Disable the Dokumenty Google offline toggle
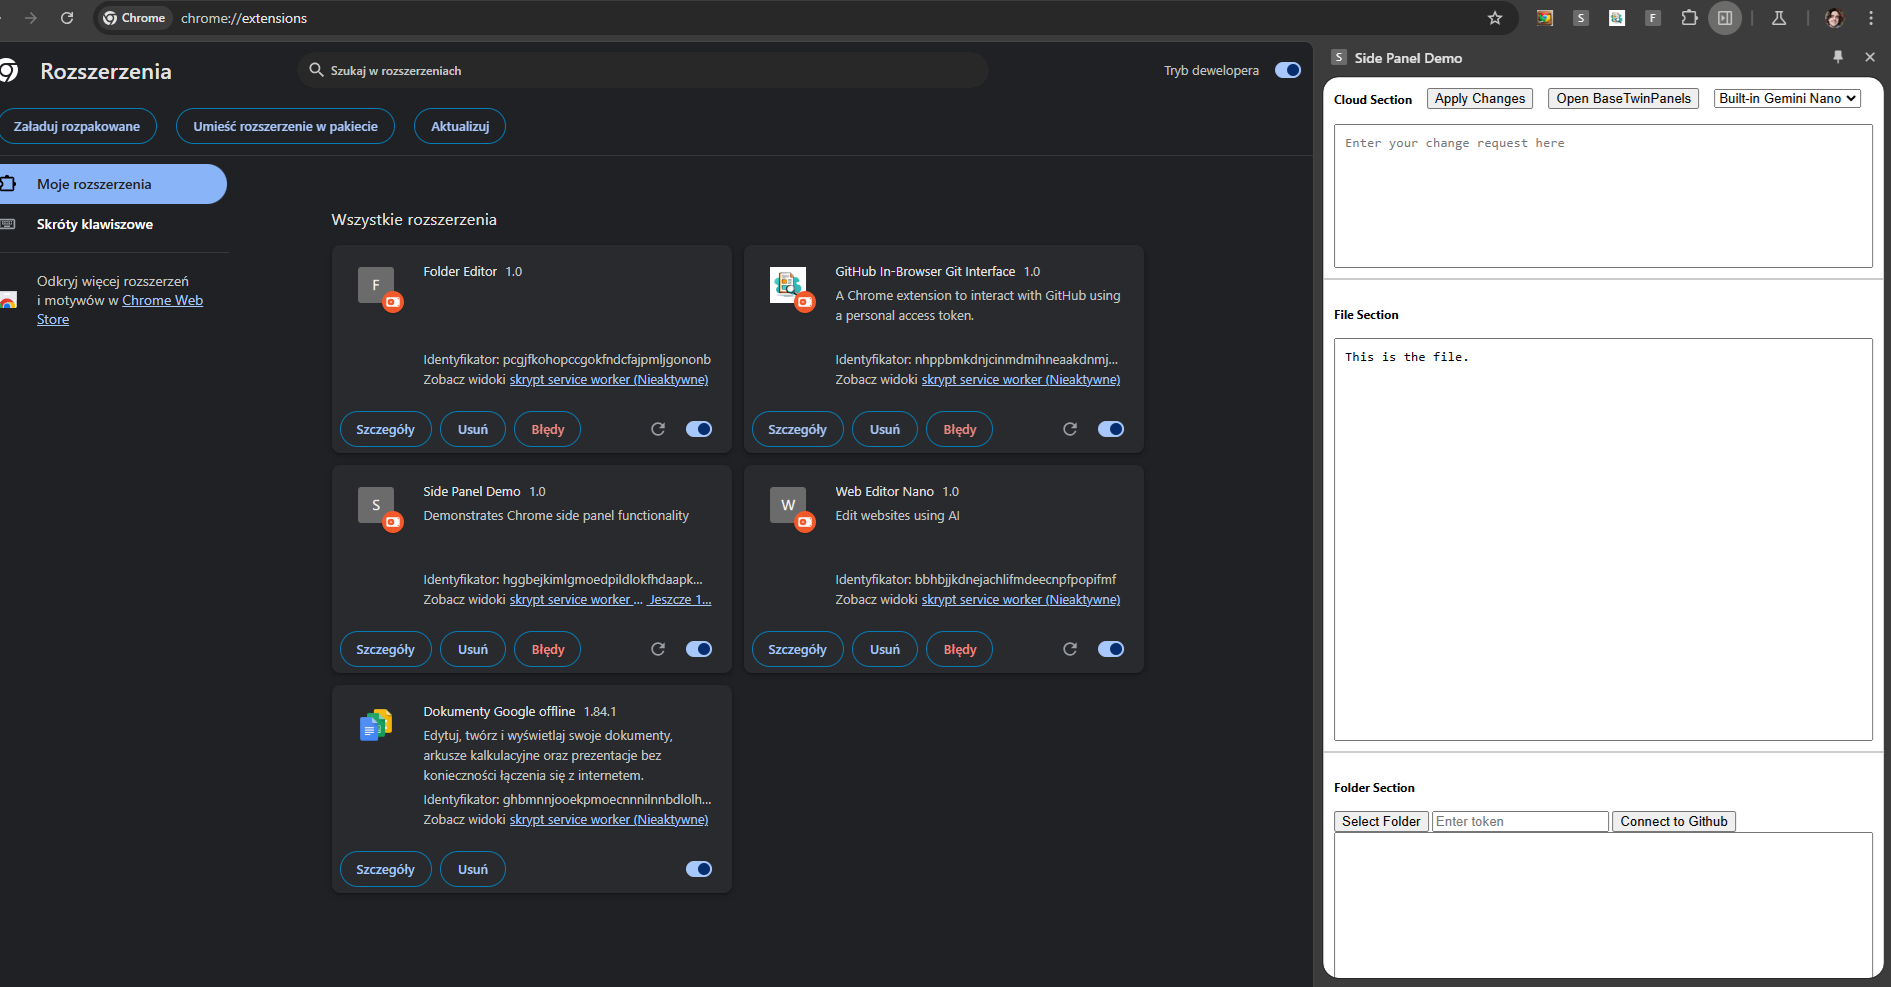1891x987 pixels. pyautogui.click(x=699, y=869)
